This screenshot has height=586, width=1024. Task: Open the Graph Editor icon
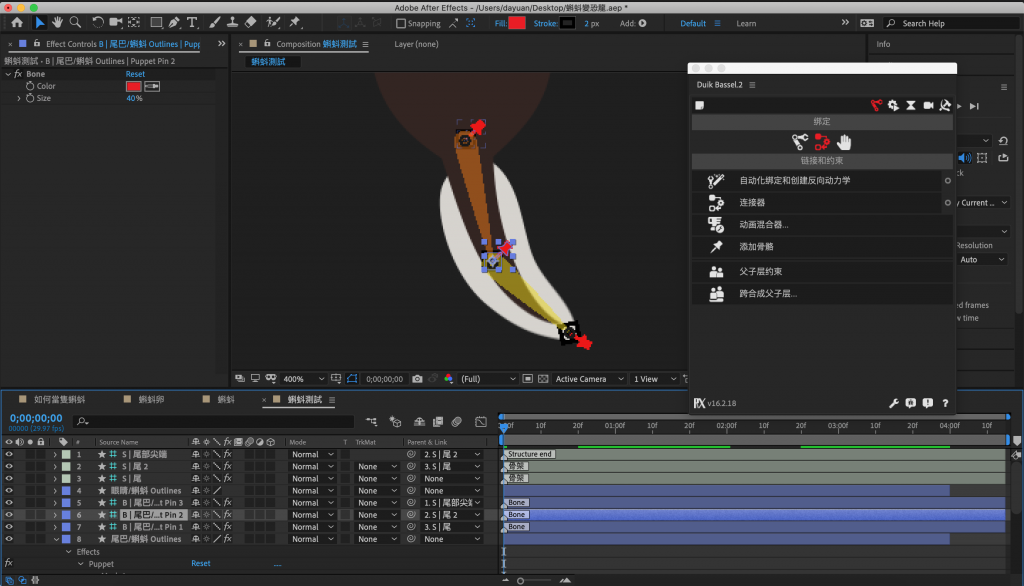(x=481, y=422)
